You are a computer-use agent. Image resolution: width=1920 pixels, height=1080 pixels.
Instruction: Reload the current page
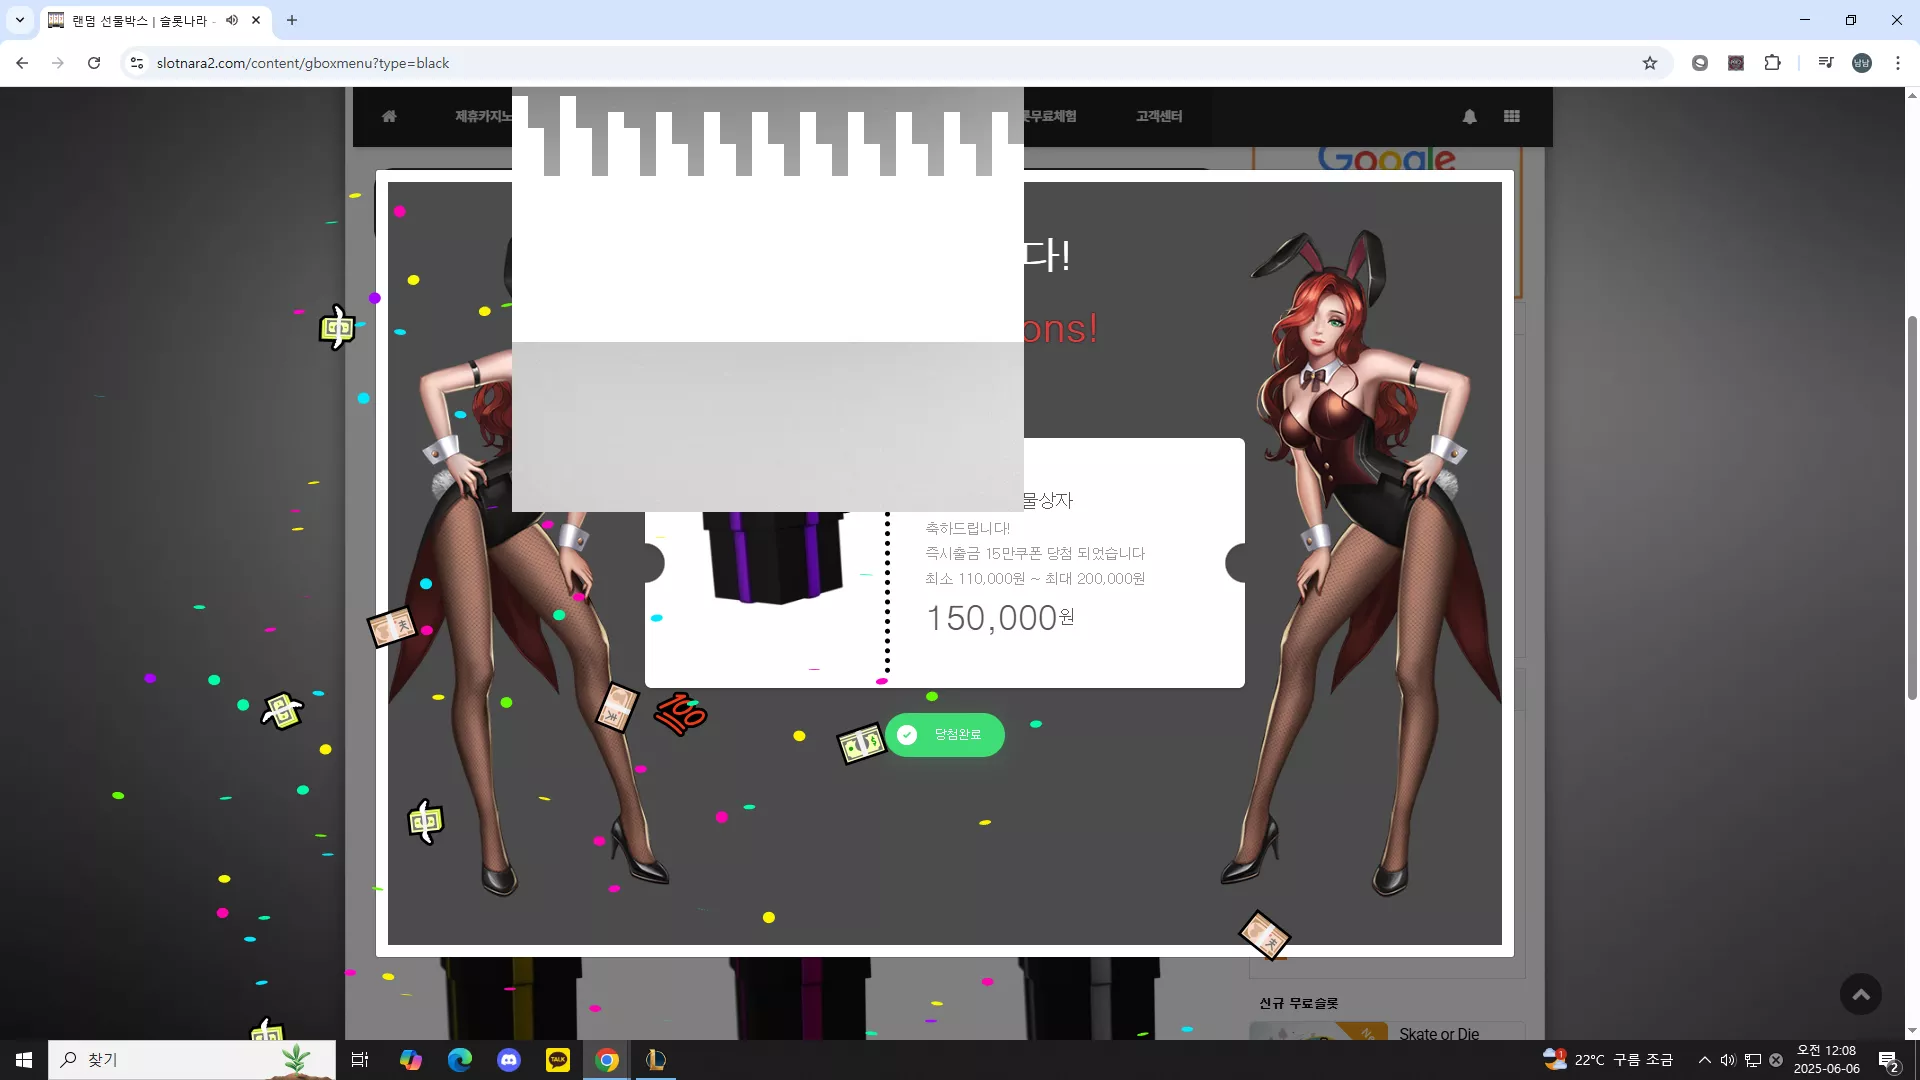[94, 63]
